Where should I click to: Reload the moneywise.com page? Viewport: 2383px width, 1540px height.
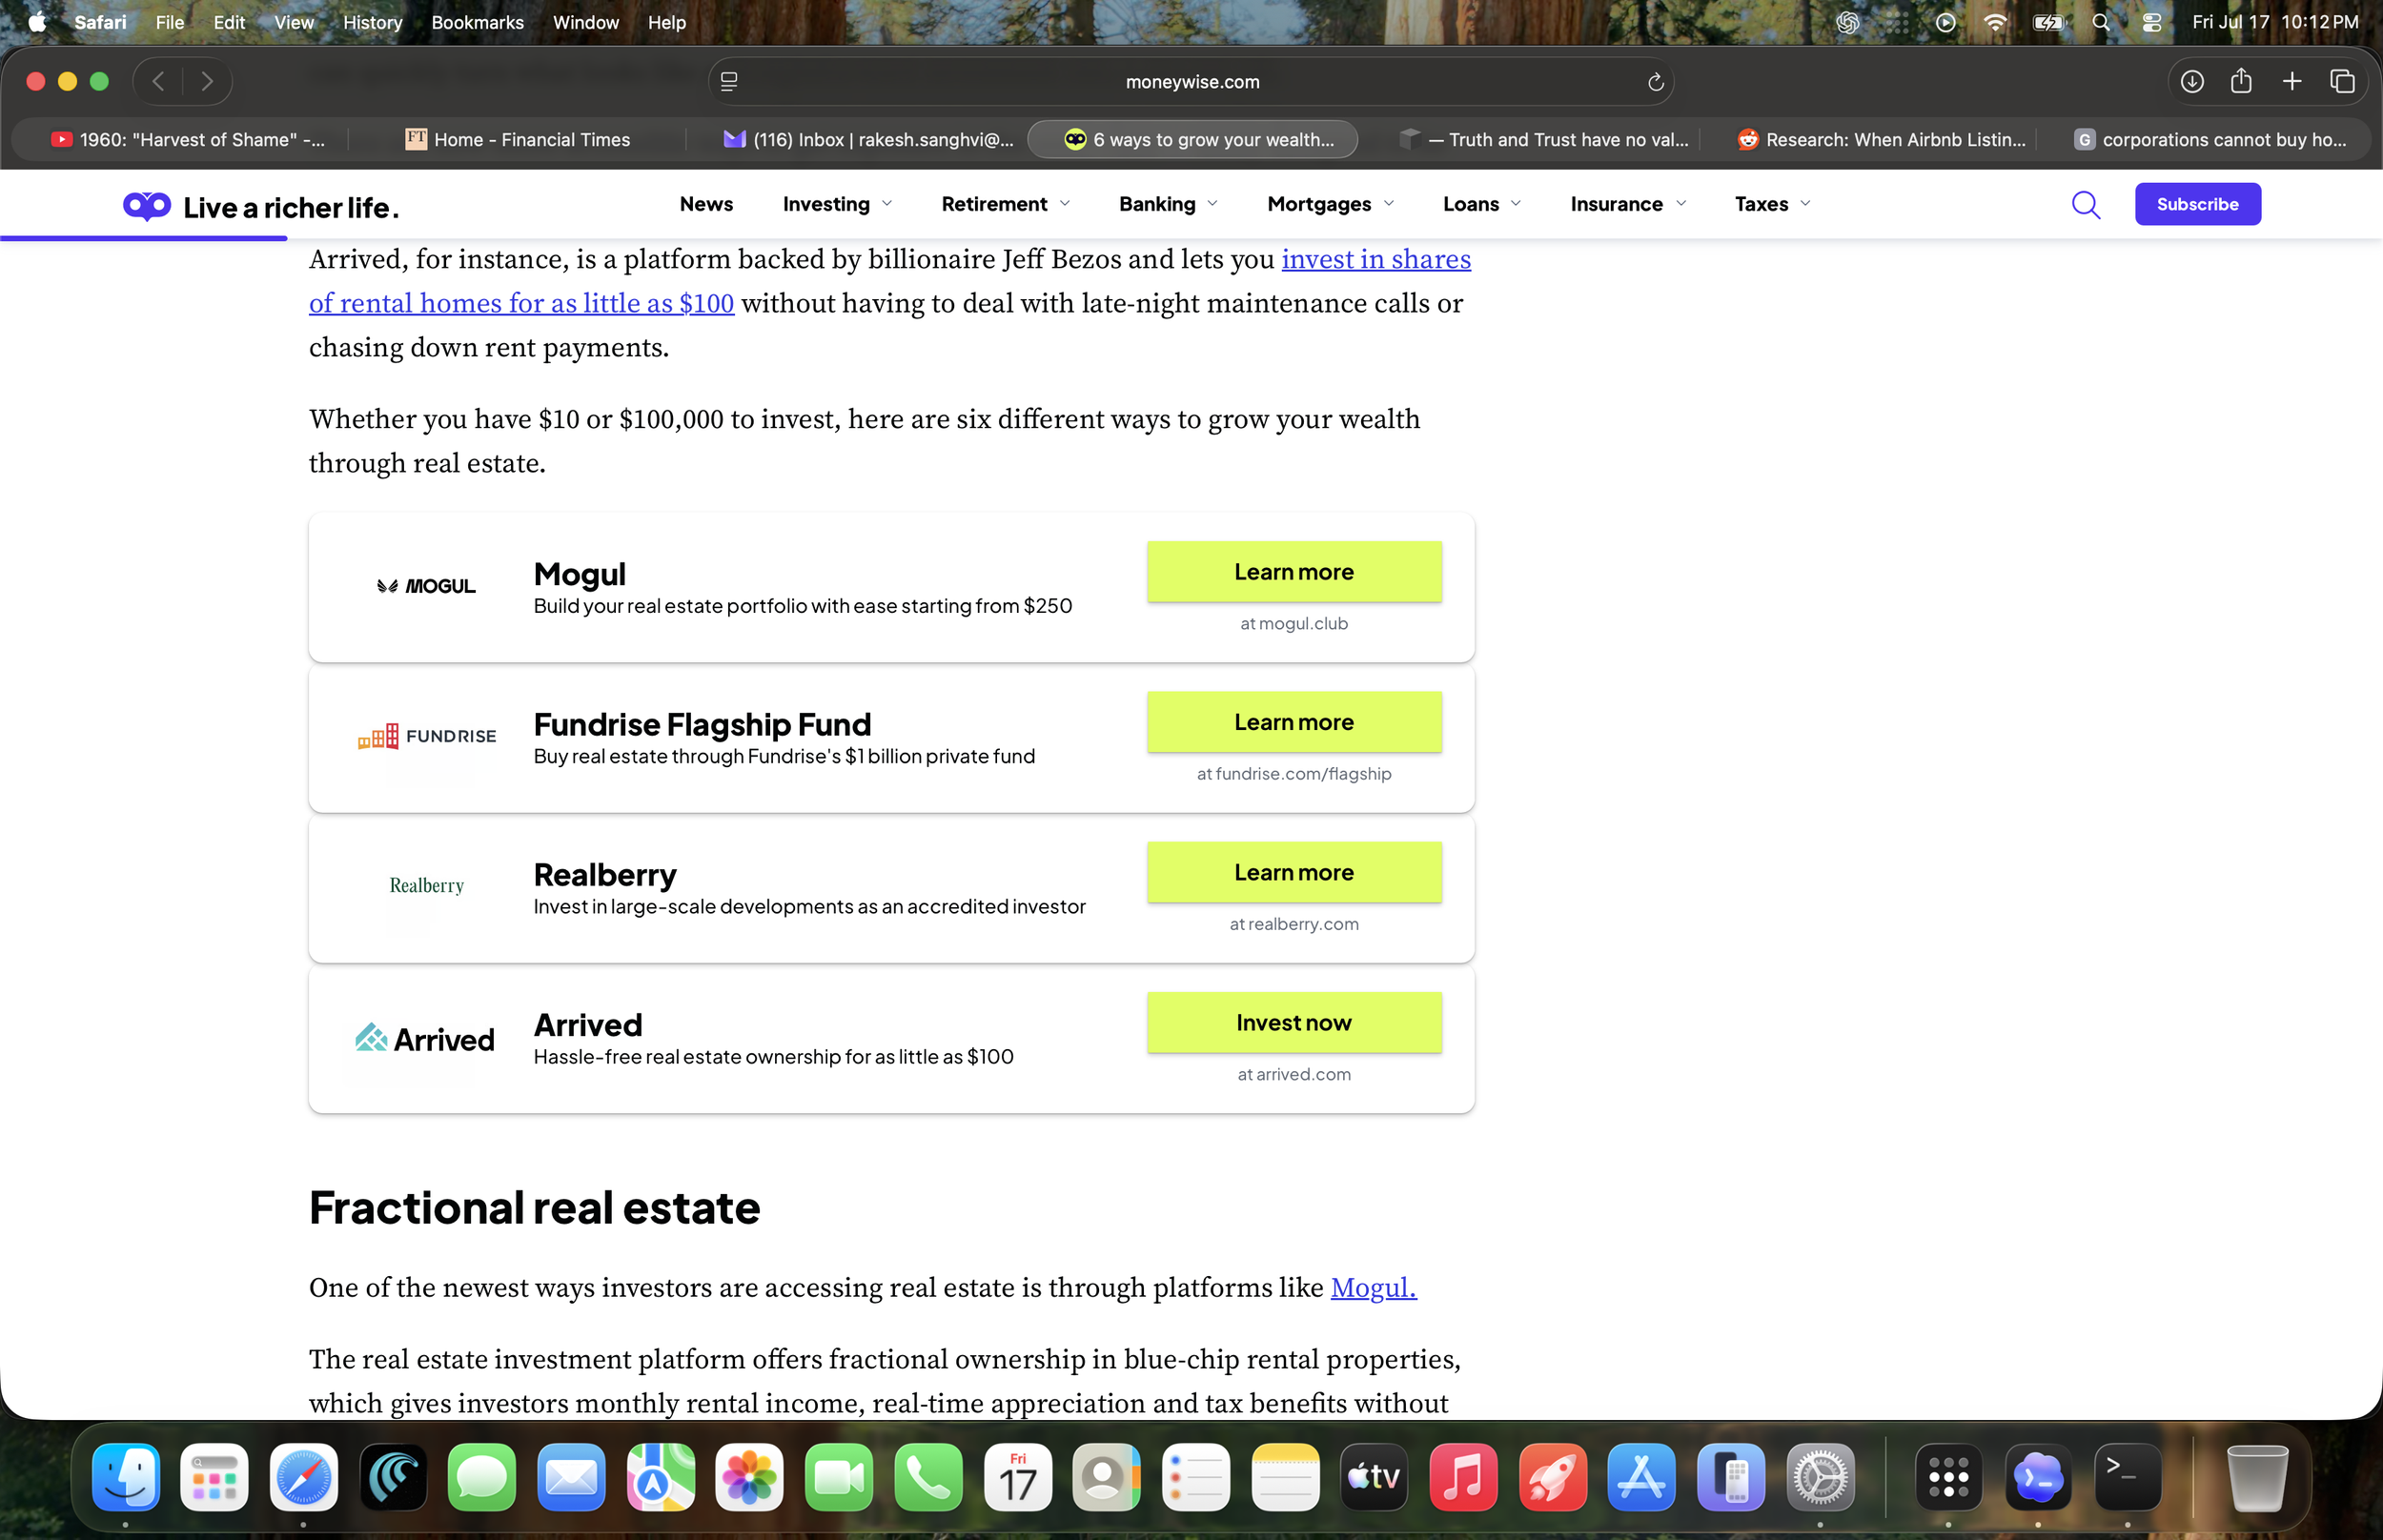1656,82
